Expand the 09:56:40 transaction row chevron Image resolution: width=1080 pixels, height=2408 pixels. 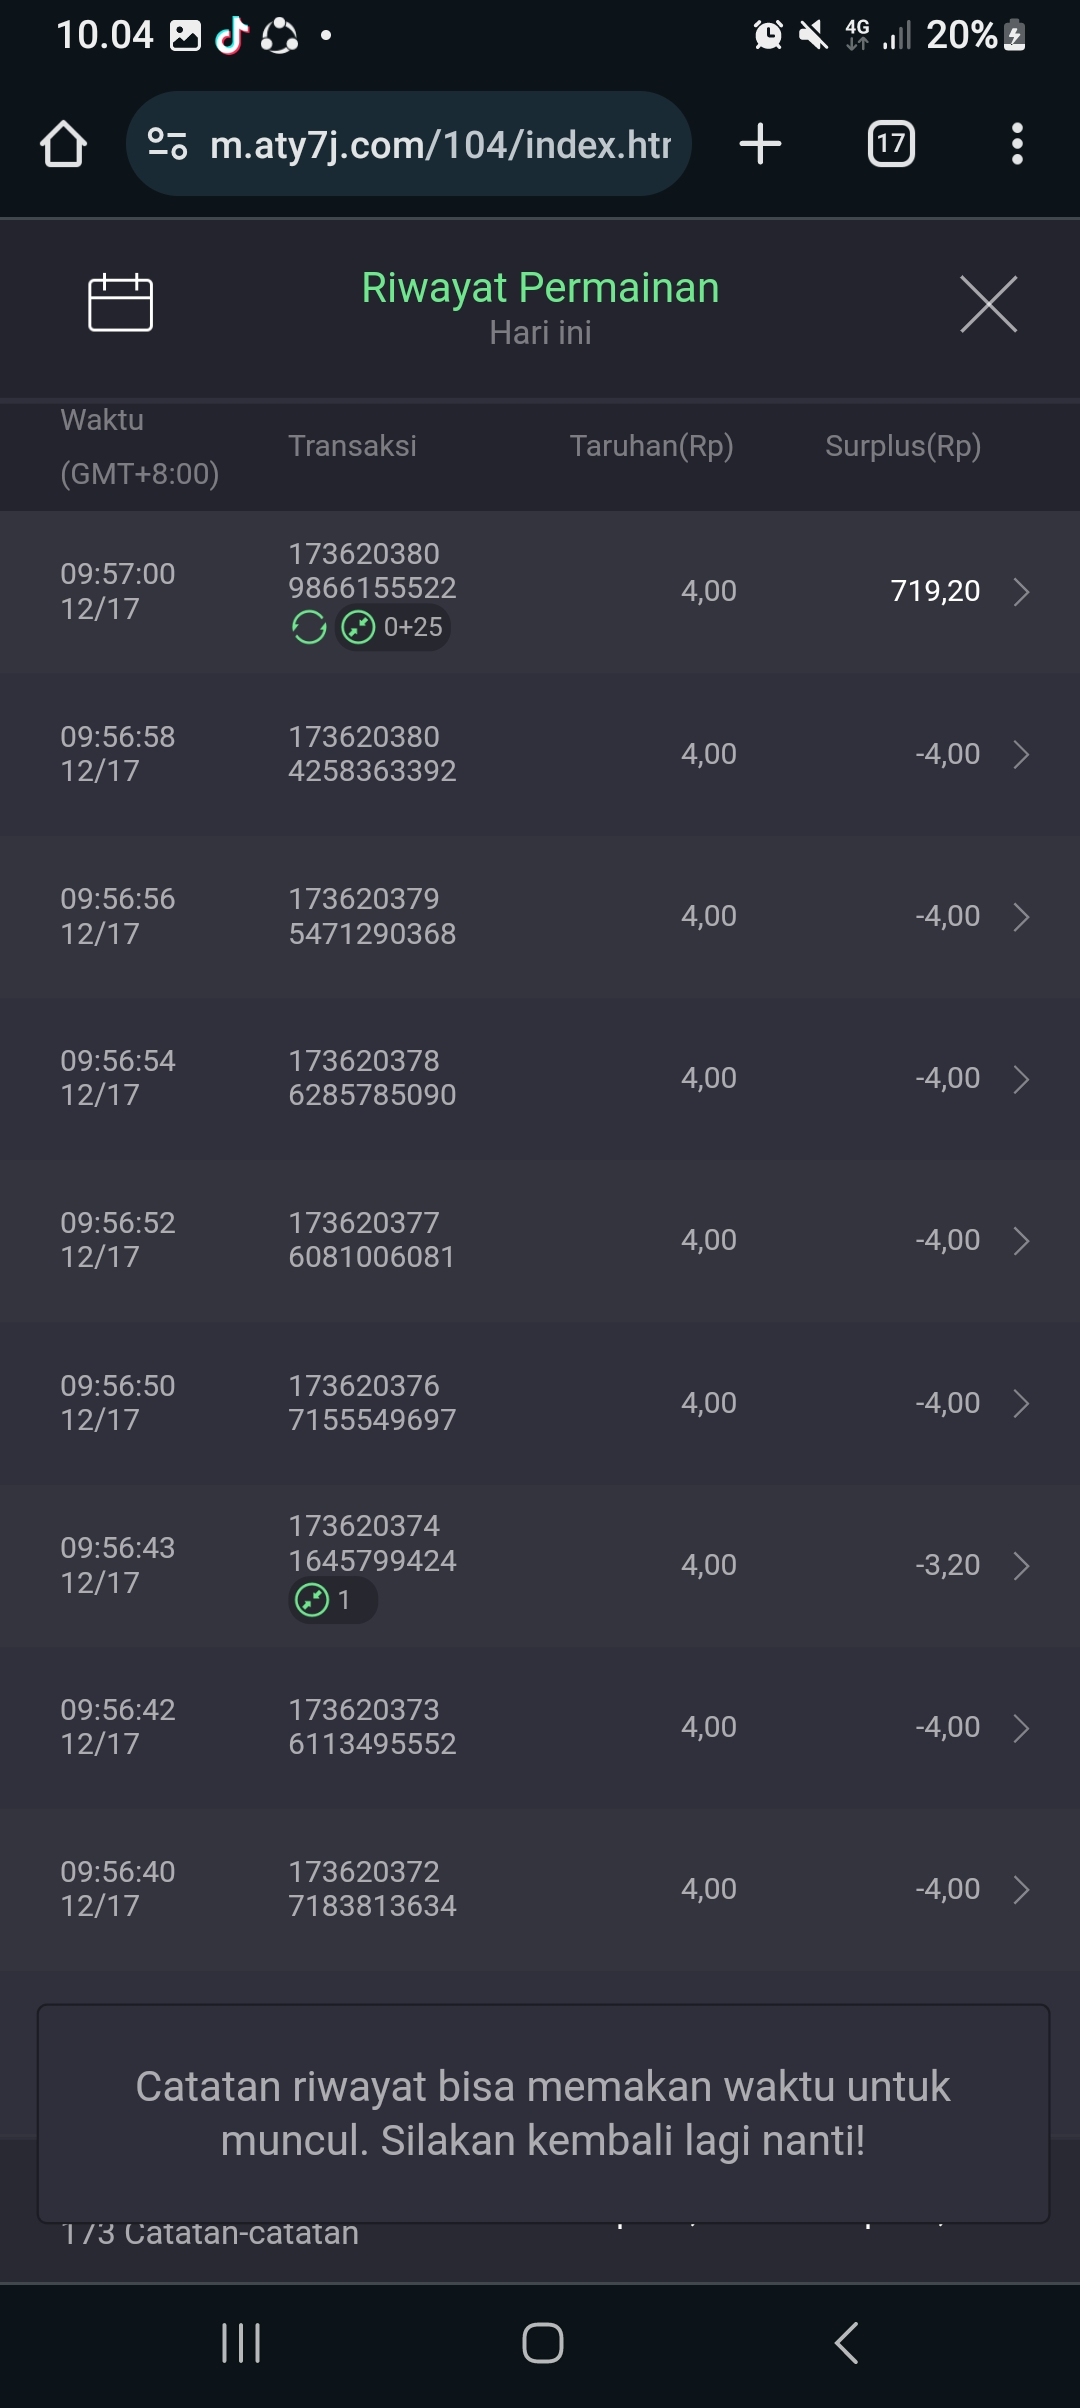1021,1890
